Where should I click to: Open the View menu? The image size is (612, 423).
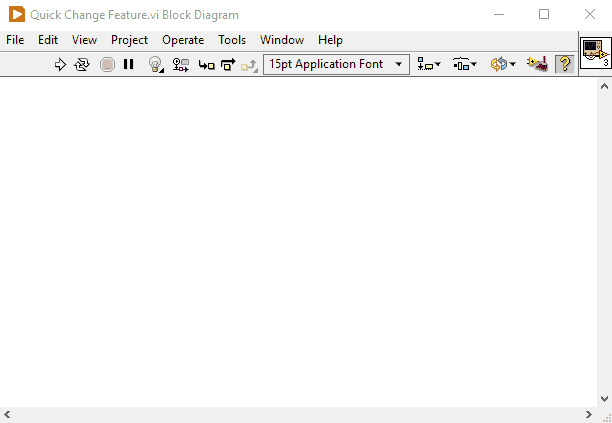[84, 40]
